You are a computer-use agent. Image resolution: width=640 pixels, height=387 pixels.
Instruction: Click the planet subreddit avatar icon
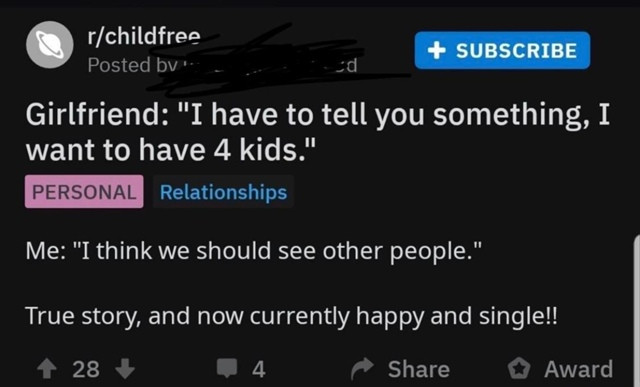(50, 44)
